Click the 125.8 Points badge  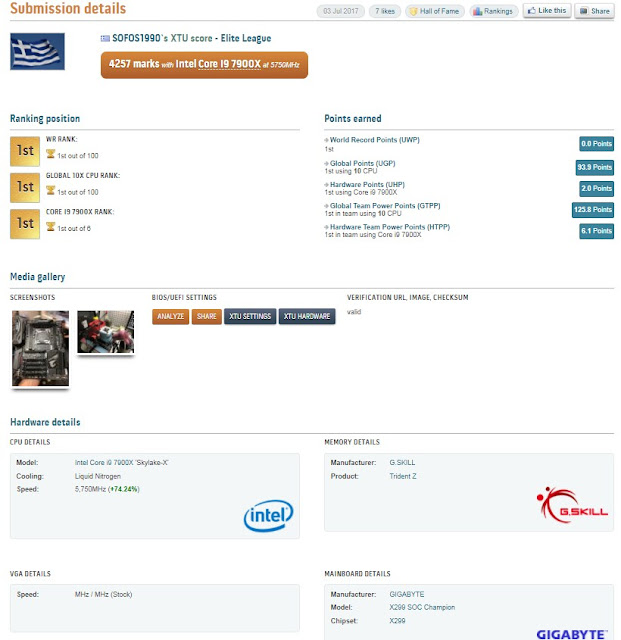[x=593, y=210]
